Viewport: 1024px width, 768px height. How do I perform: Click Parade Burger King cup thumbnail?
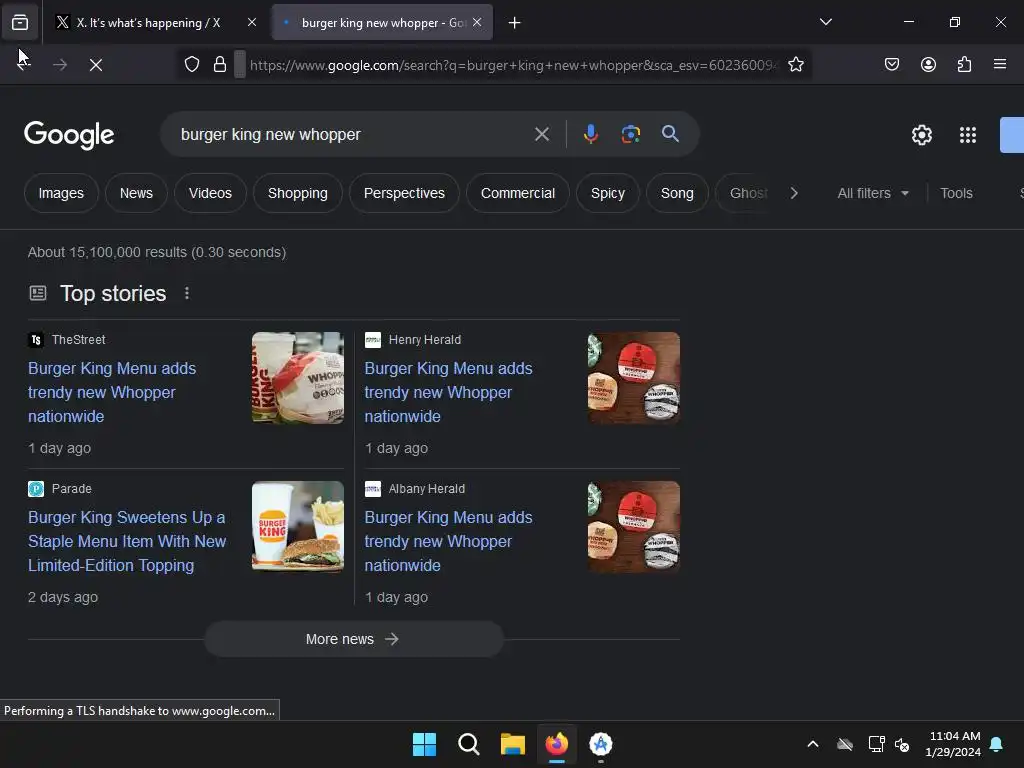298,526
